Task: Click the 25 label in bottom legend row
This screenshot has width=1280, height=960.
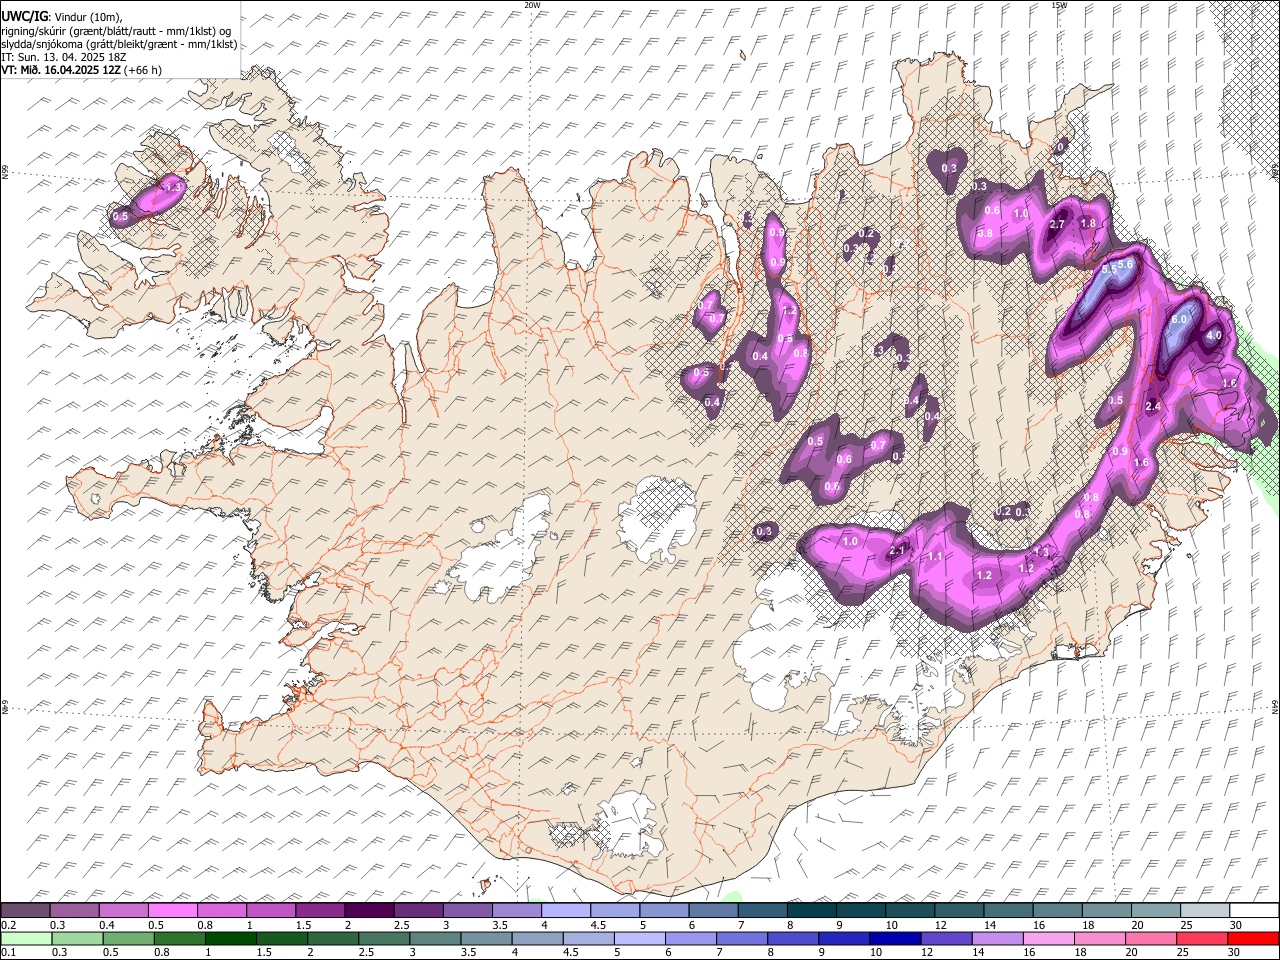Action: [x=1182, y=952]
